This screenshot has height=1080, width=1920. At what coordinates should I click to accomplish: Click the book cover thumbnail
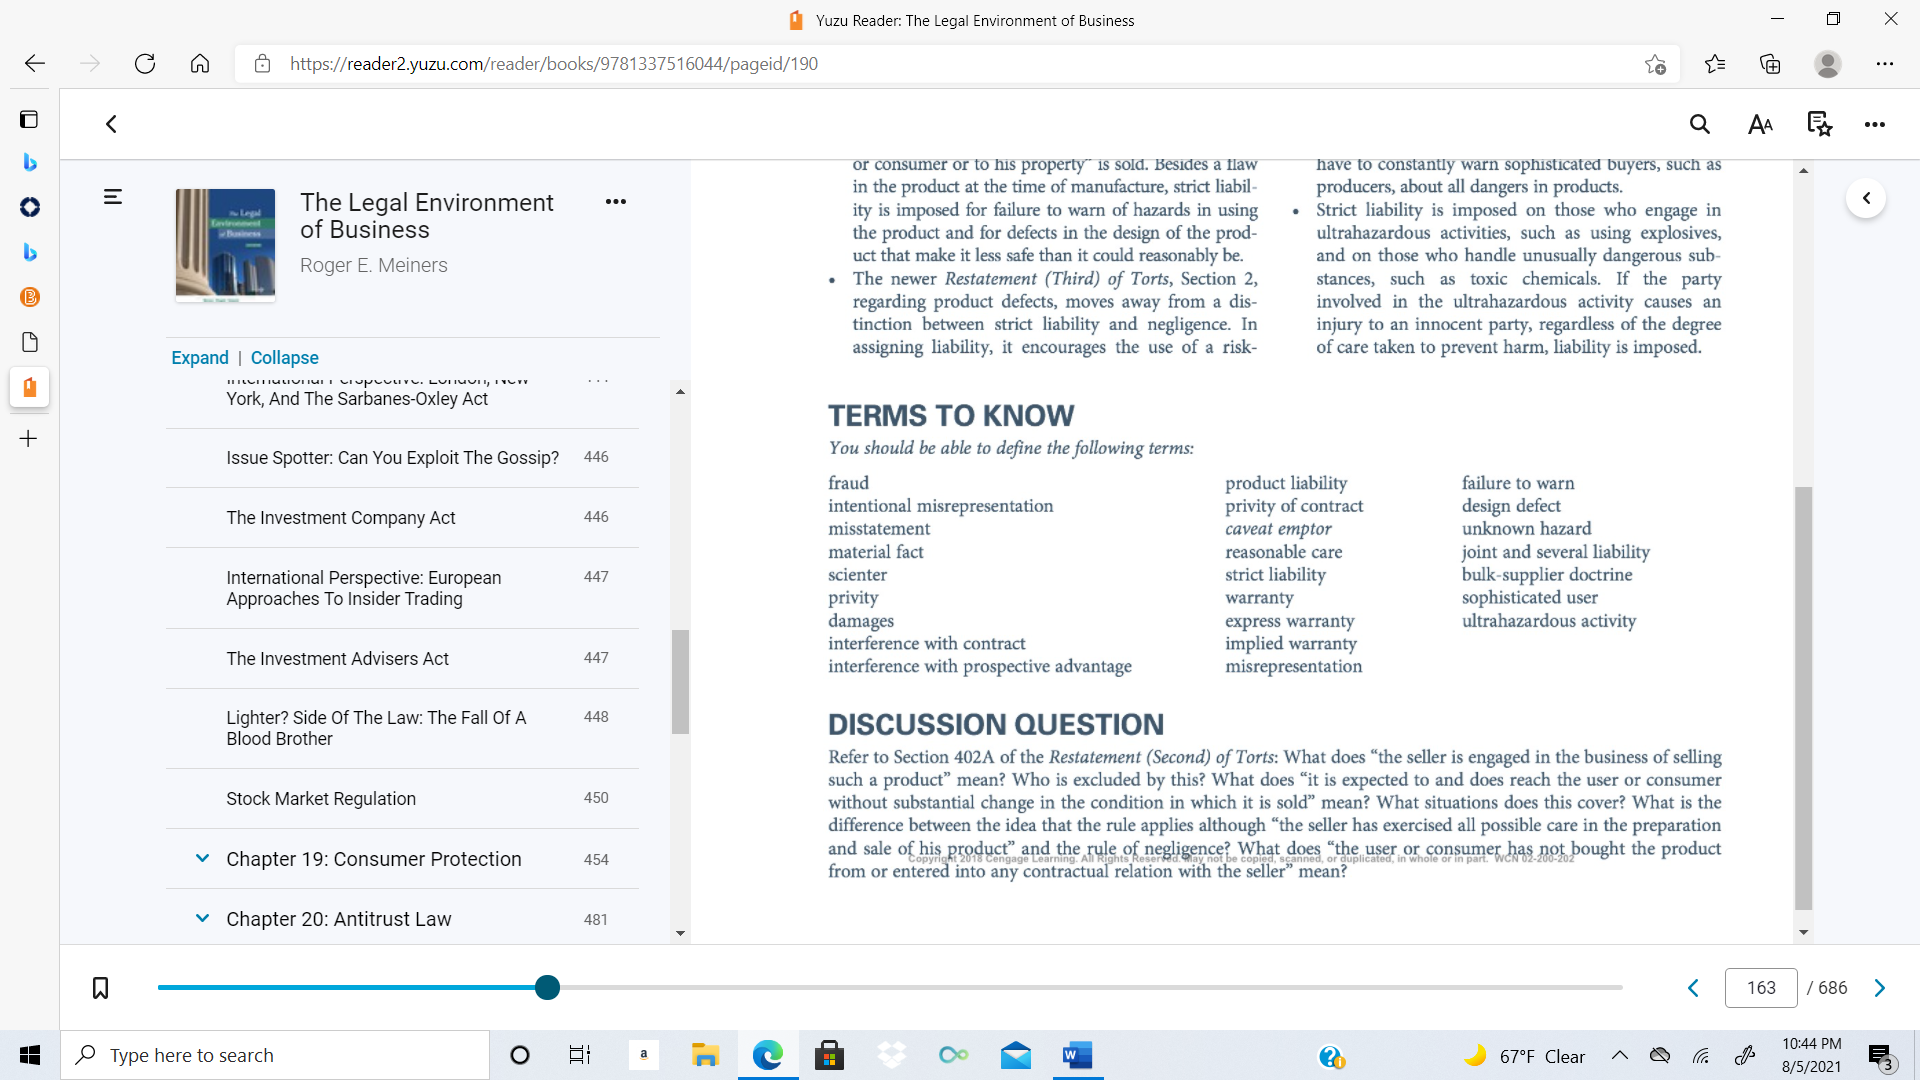coord(225,245)
